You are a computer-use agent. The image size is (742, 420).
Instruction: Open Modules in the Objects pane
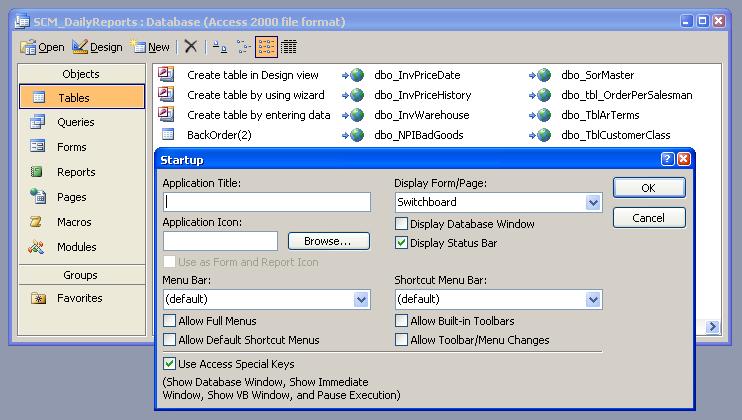tap(76, 247)
